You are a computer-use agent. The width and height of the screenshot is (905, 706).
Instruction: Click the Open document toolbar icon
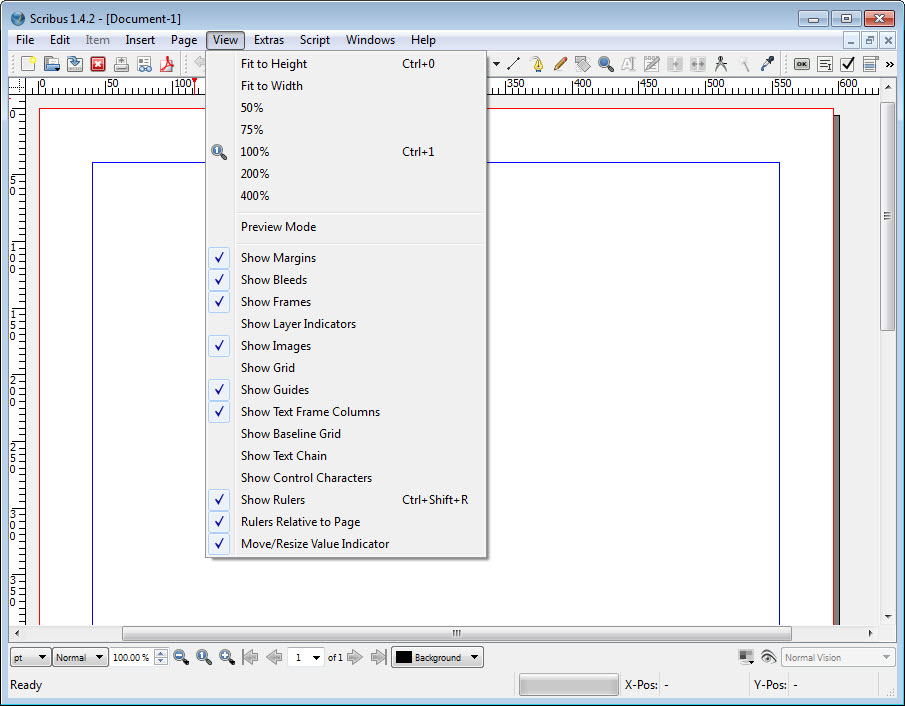point(52,63)
